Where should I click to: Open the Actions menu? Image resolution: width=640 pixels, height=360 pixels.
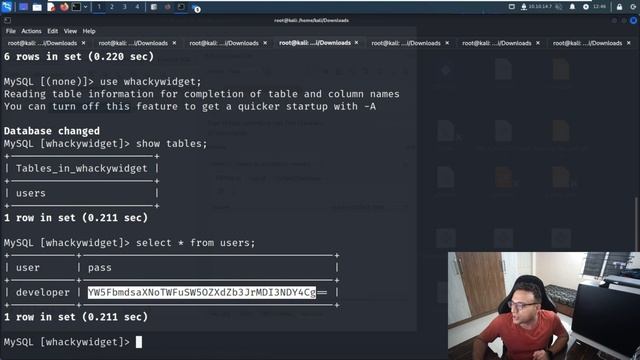pyautogui.click(x=31, y=31)
